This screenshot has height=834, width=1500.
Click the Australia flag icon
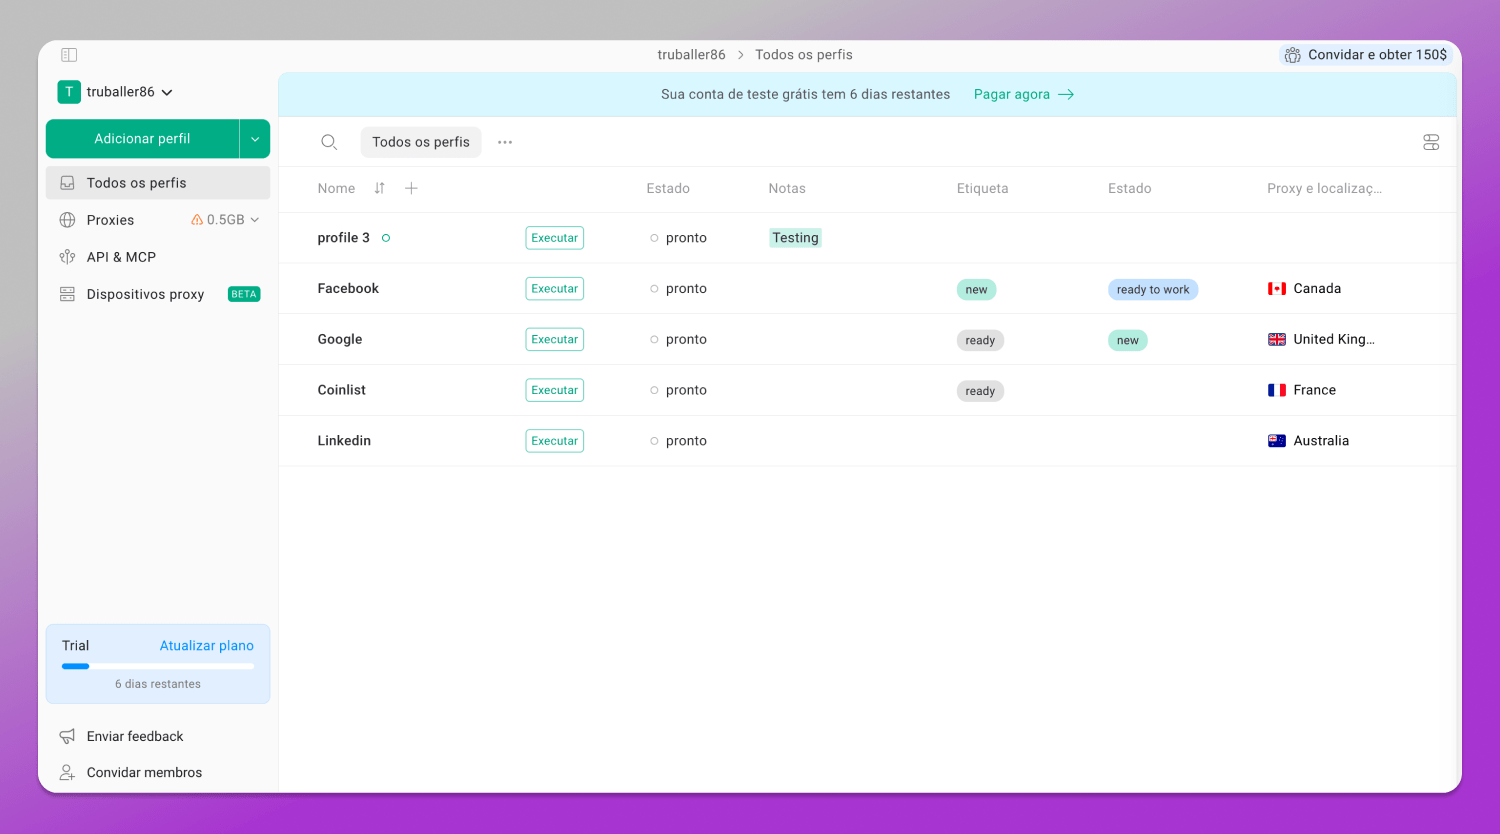pos(1277,441)
